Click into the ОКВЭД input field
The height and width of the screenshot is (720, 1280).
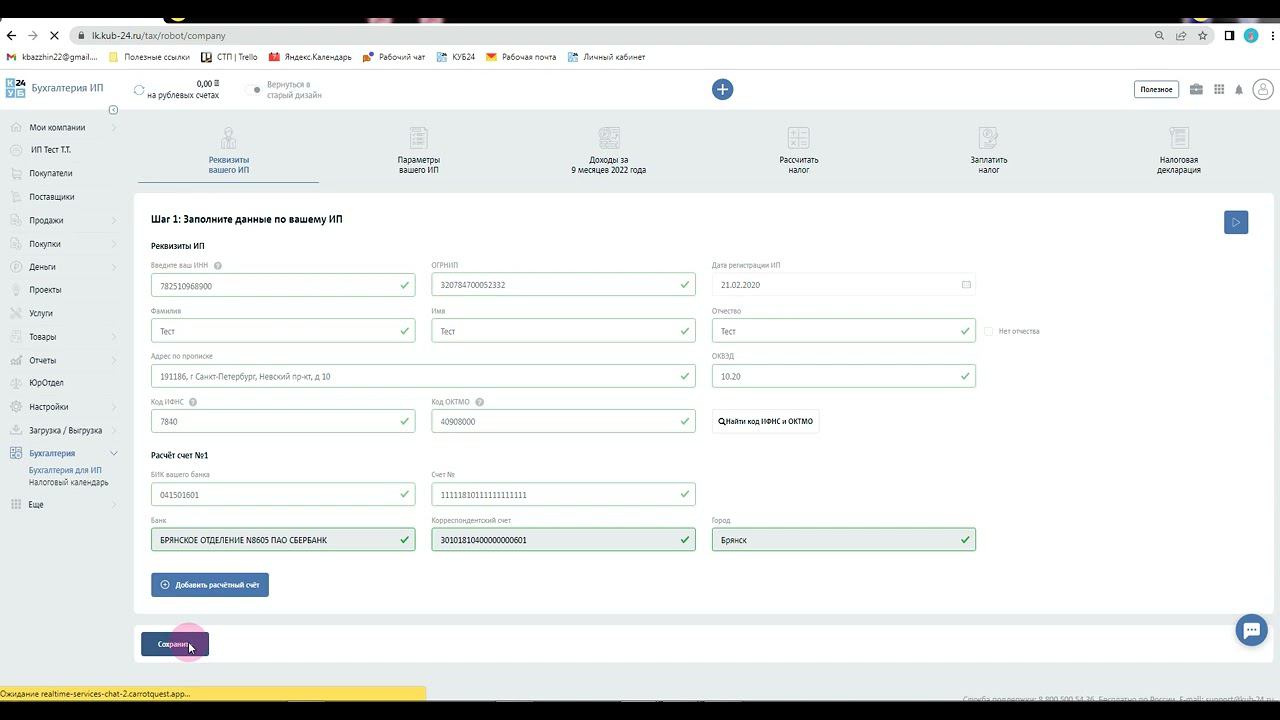(835, 376)
